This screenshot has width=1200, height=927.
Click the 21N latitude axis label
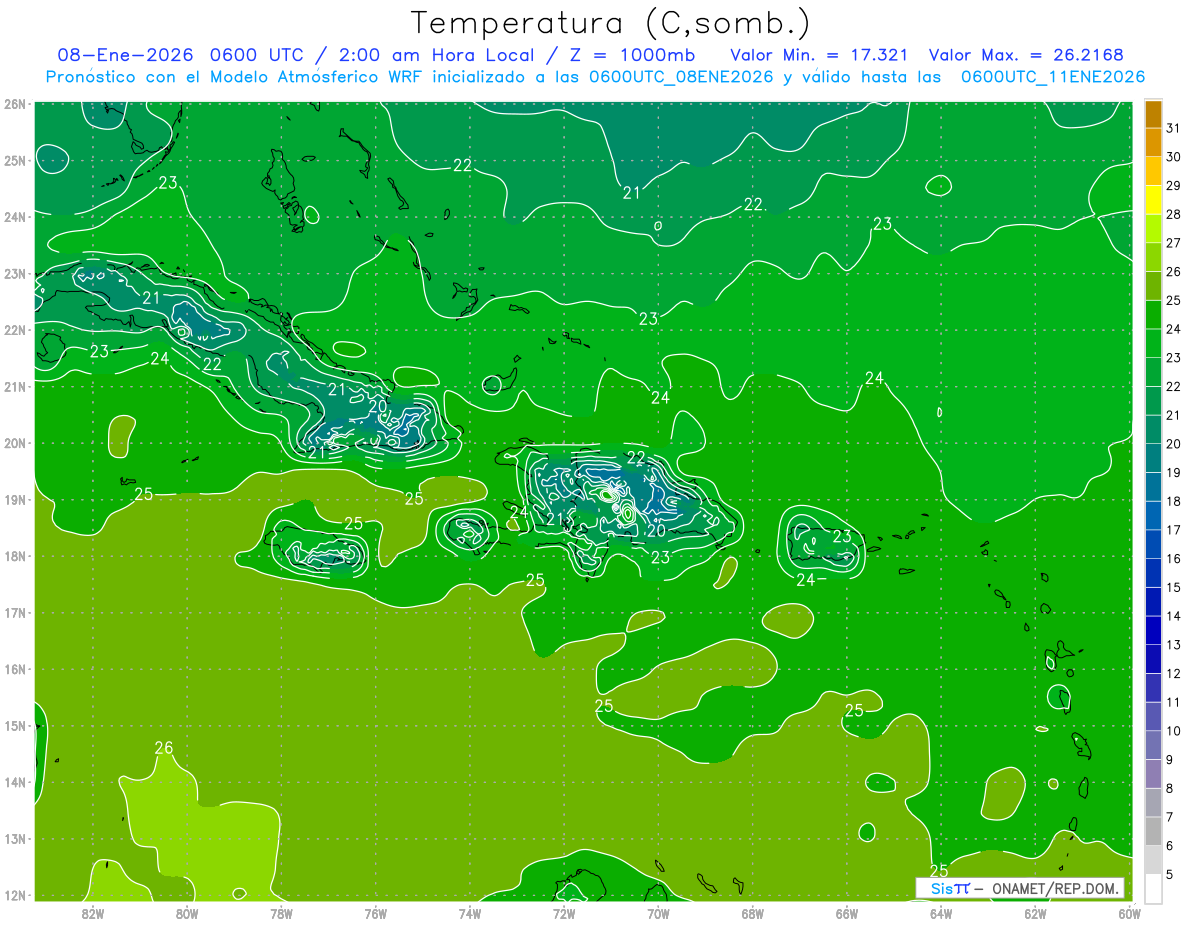coord(15,387)
